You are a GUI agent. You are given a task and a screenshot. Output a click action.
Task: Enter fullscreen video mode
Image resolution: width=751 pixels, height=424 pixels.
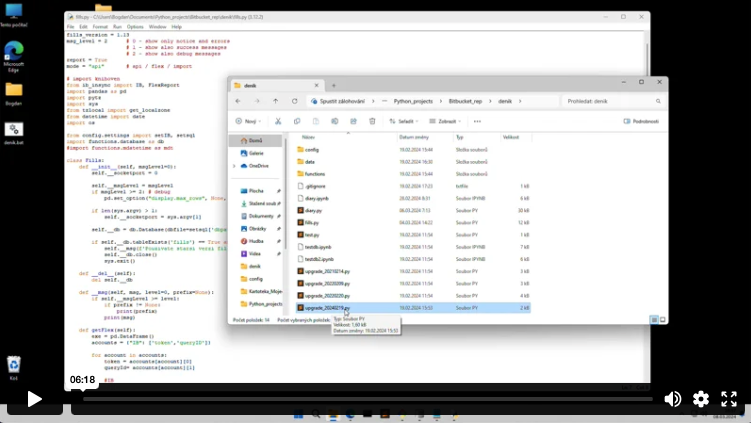click(x=729, y=399)
